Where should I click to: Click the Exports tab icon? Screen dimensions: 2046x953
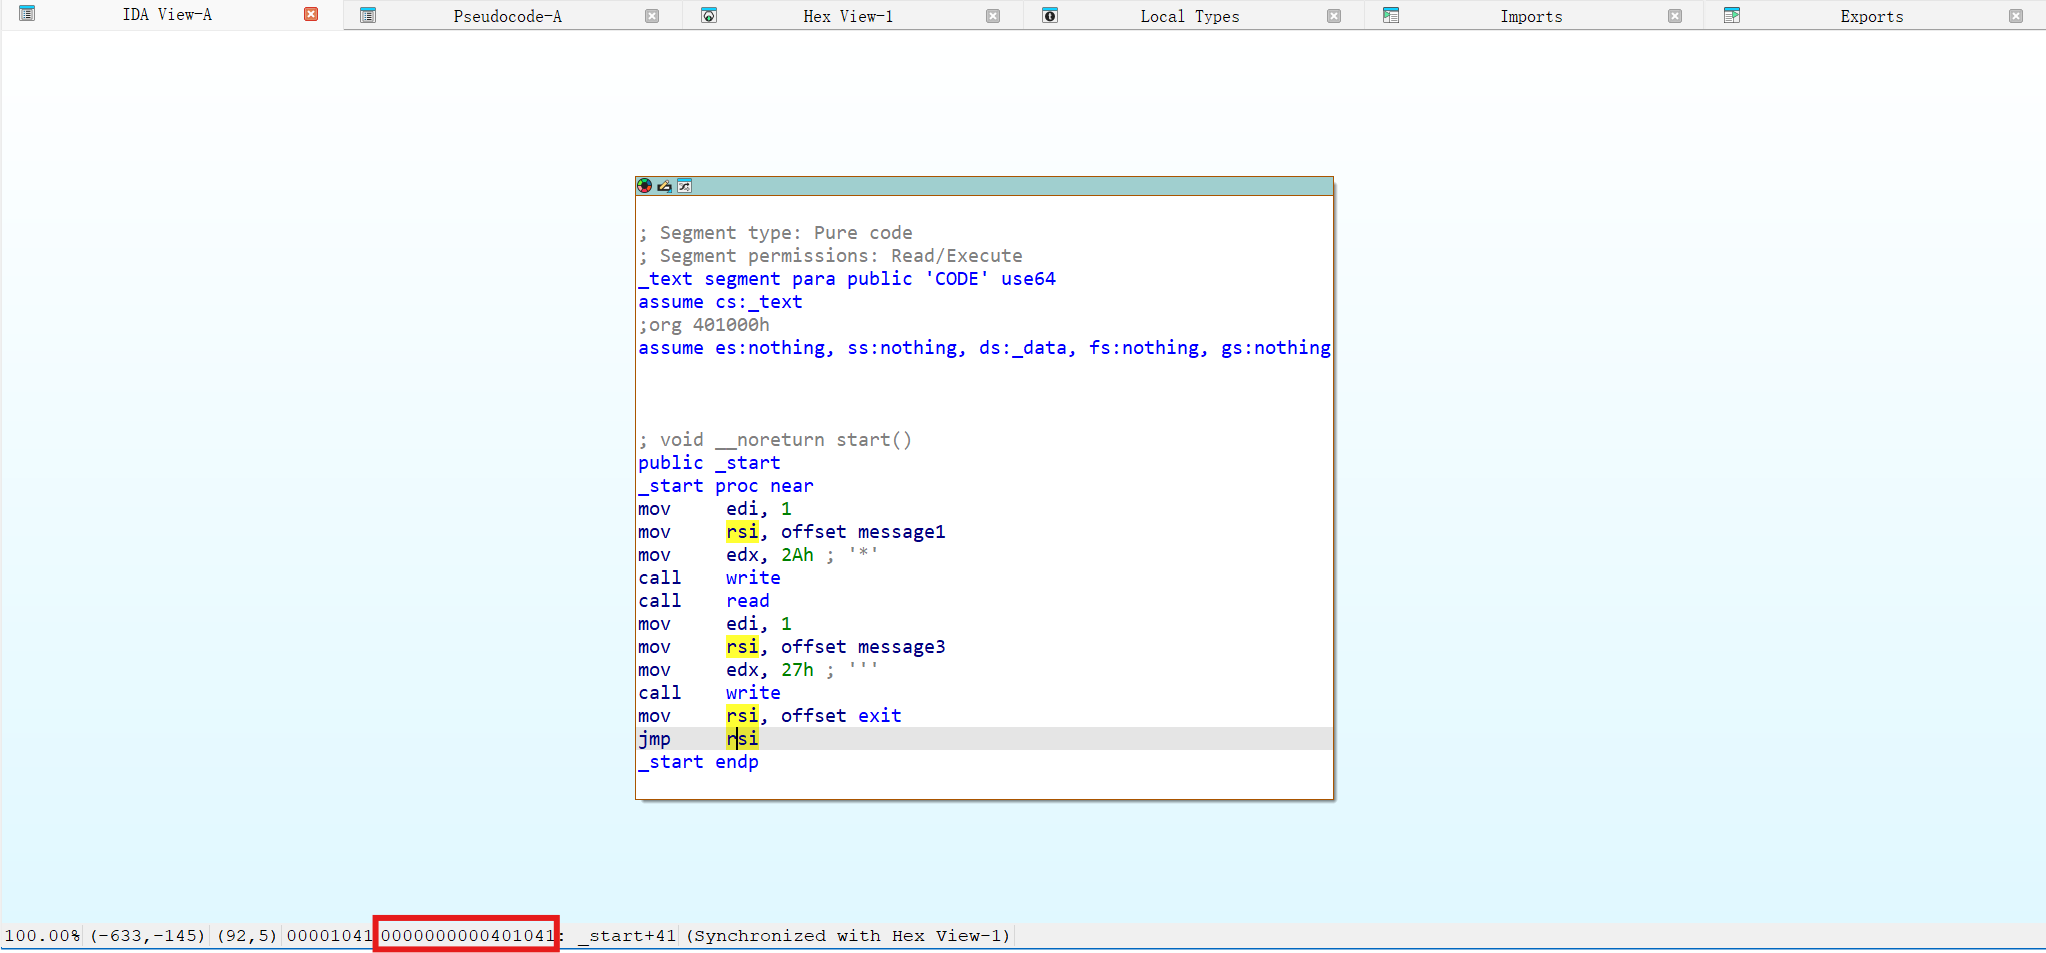click(x=1732, y=15)
